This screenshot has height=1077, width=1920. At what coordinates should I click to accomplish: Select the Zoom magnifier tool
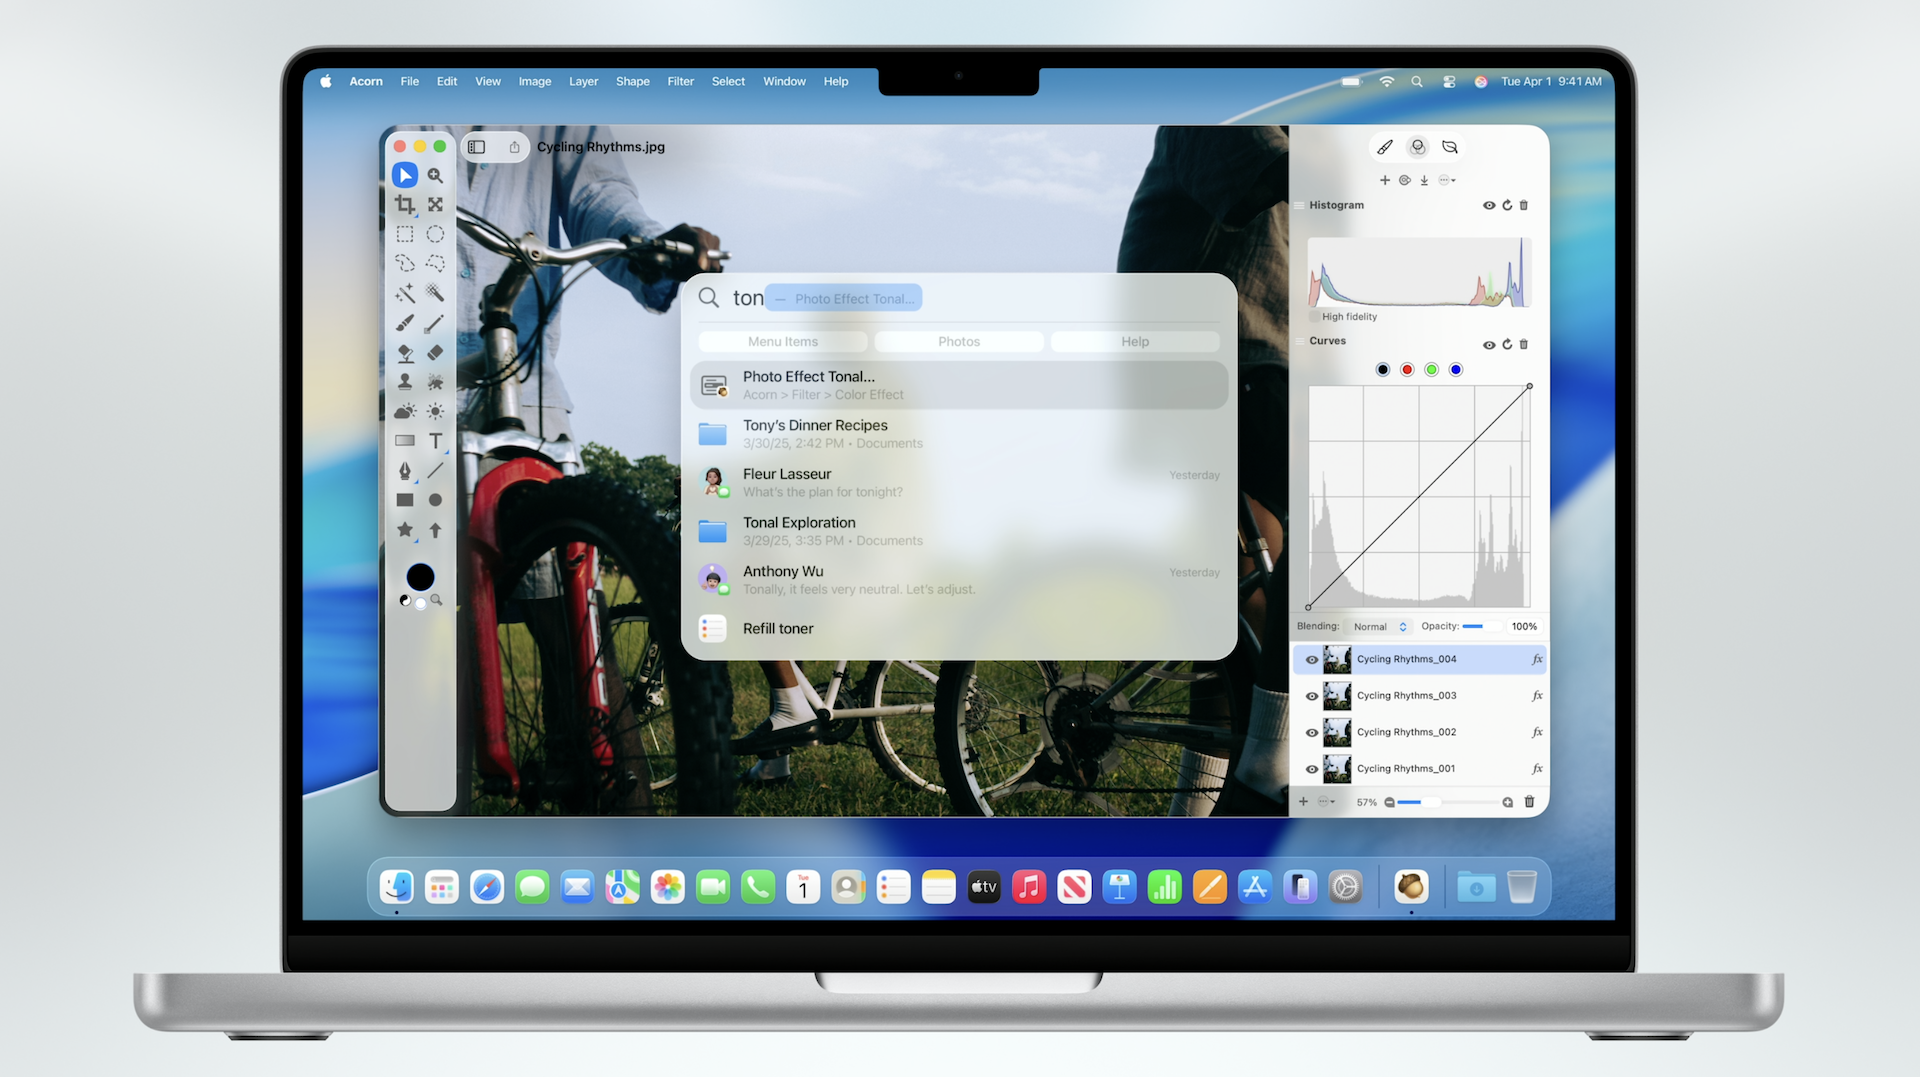[435, 176]
